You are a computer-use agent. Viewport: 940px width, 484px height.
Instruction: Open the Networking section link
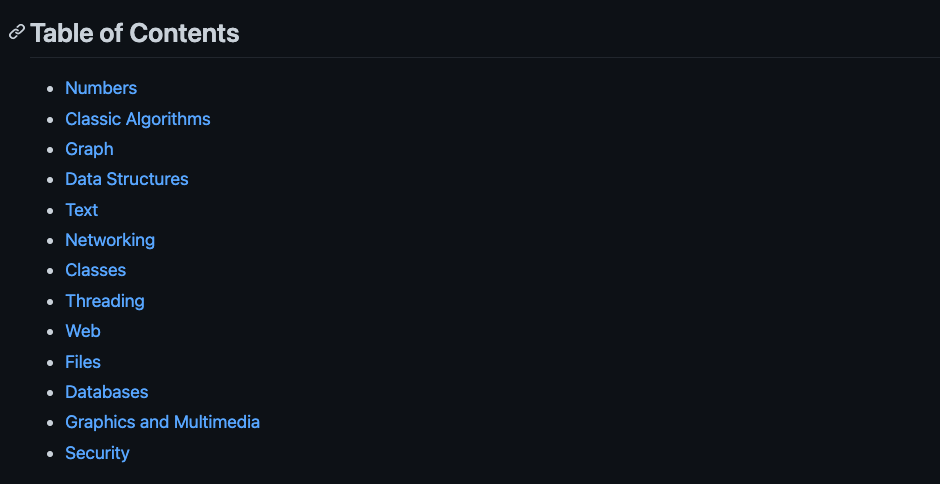[x=110, y=241]
